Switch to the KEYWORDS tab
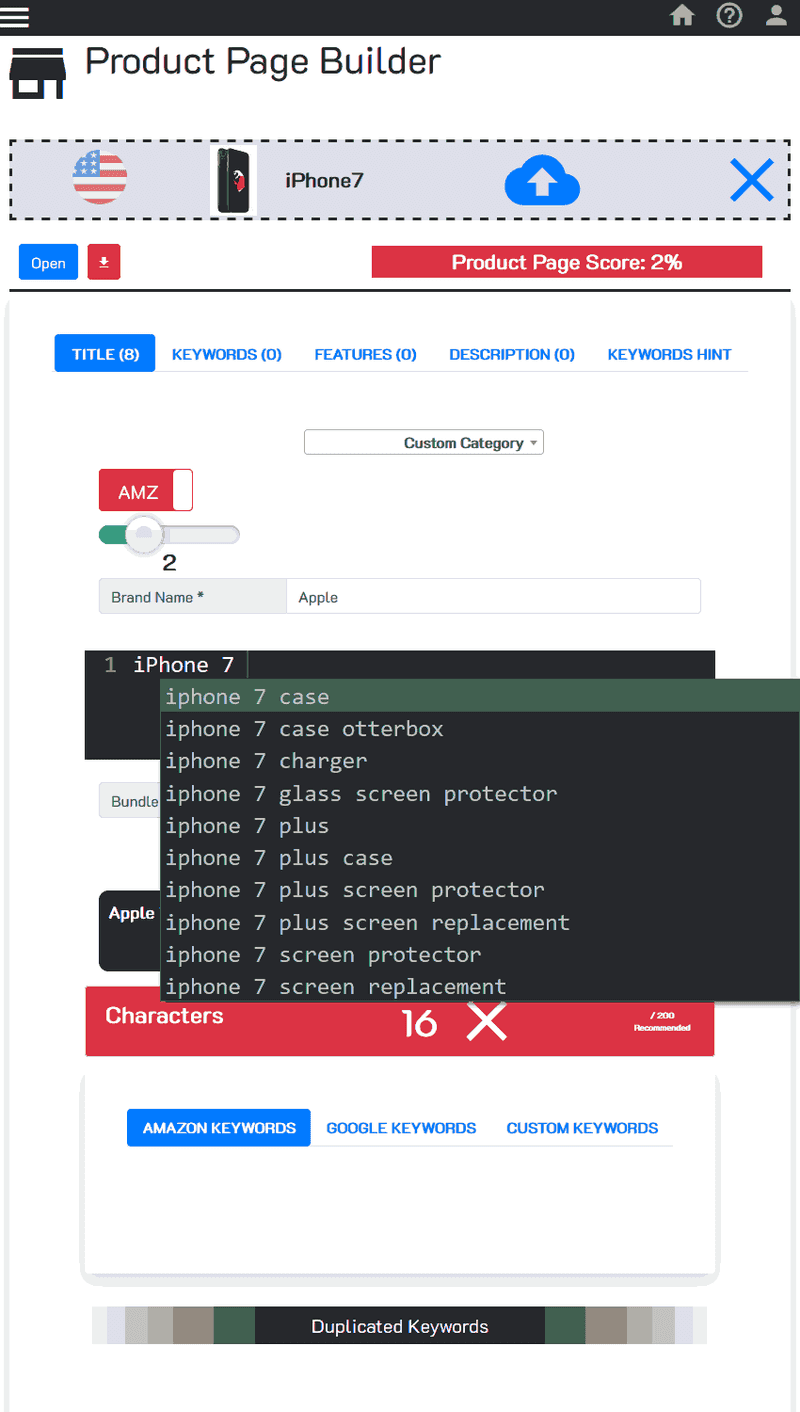 [226, 353]
